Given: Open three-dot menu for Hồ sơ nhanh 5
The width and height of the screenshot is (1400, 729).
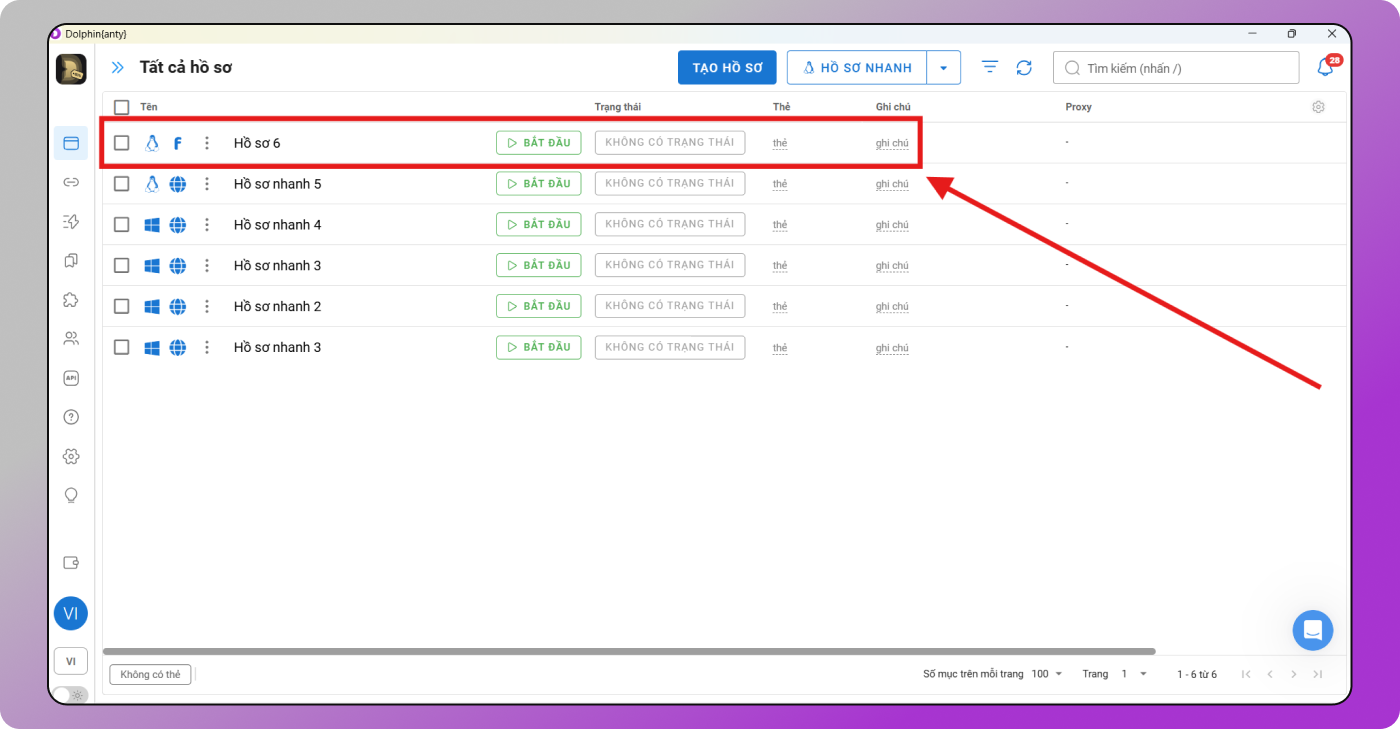Looking at the screenshot, I should coord(207,184).
